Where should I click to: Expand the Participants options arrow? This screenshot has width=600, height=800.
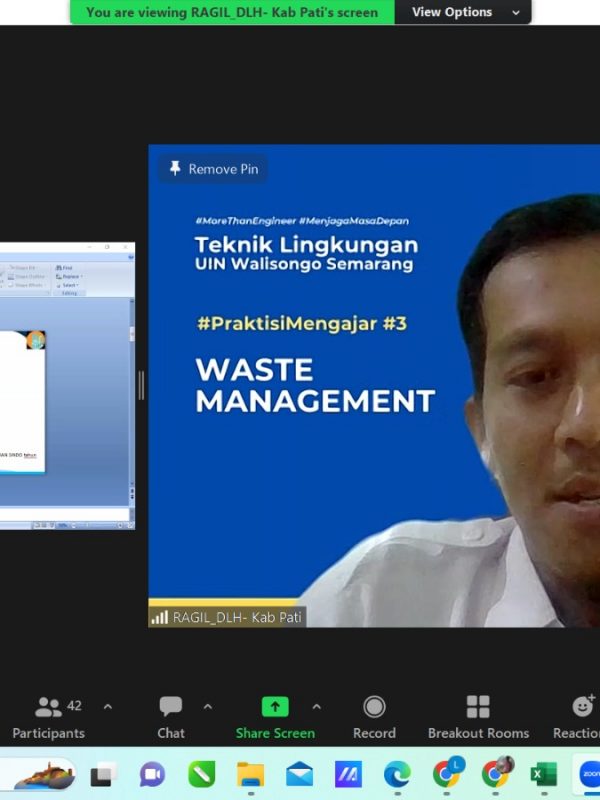(x=108, y=707)
